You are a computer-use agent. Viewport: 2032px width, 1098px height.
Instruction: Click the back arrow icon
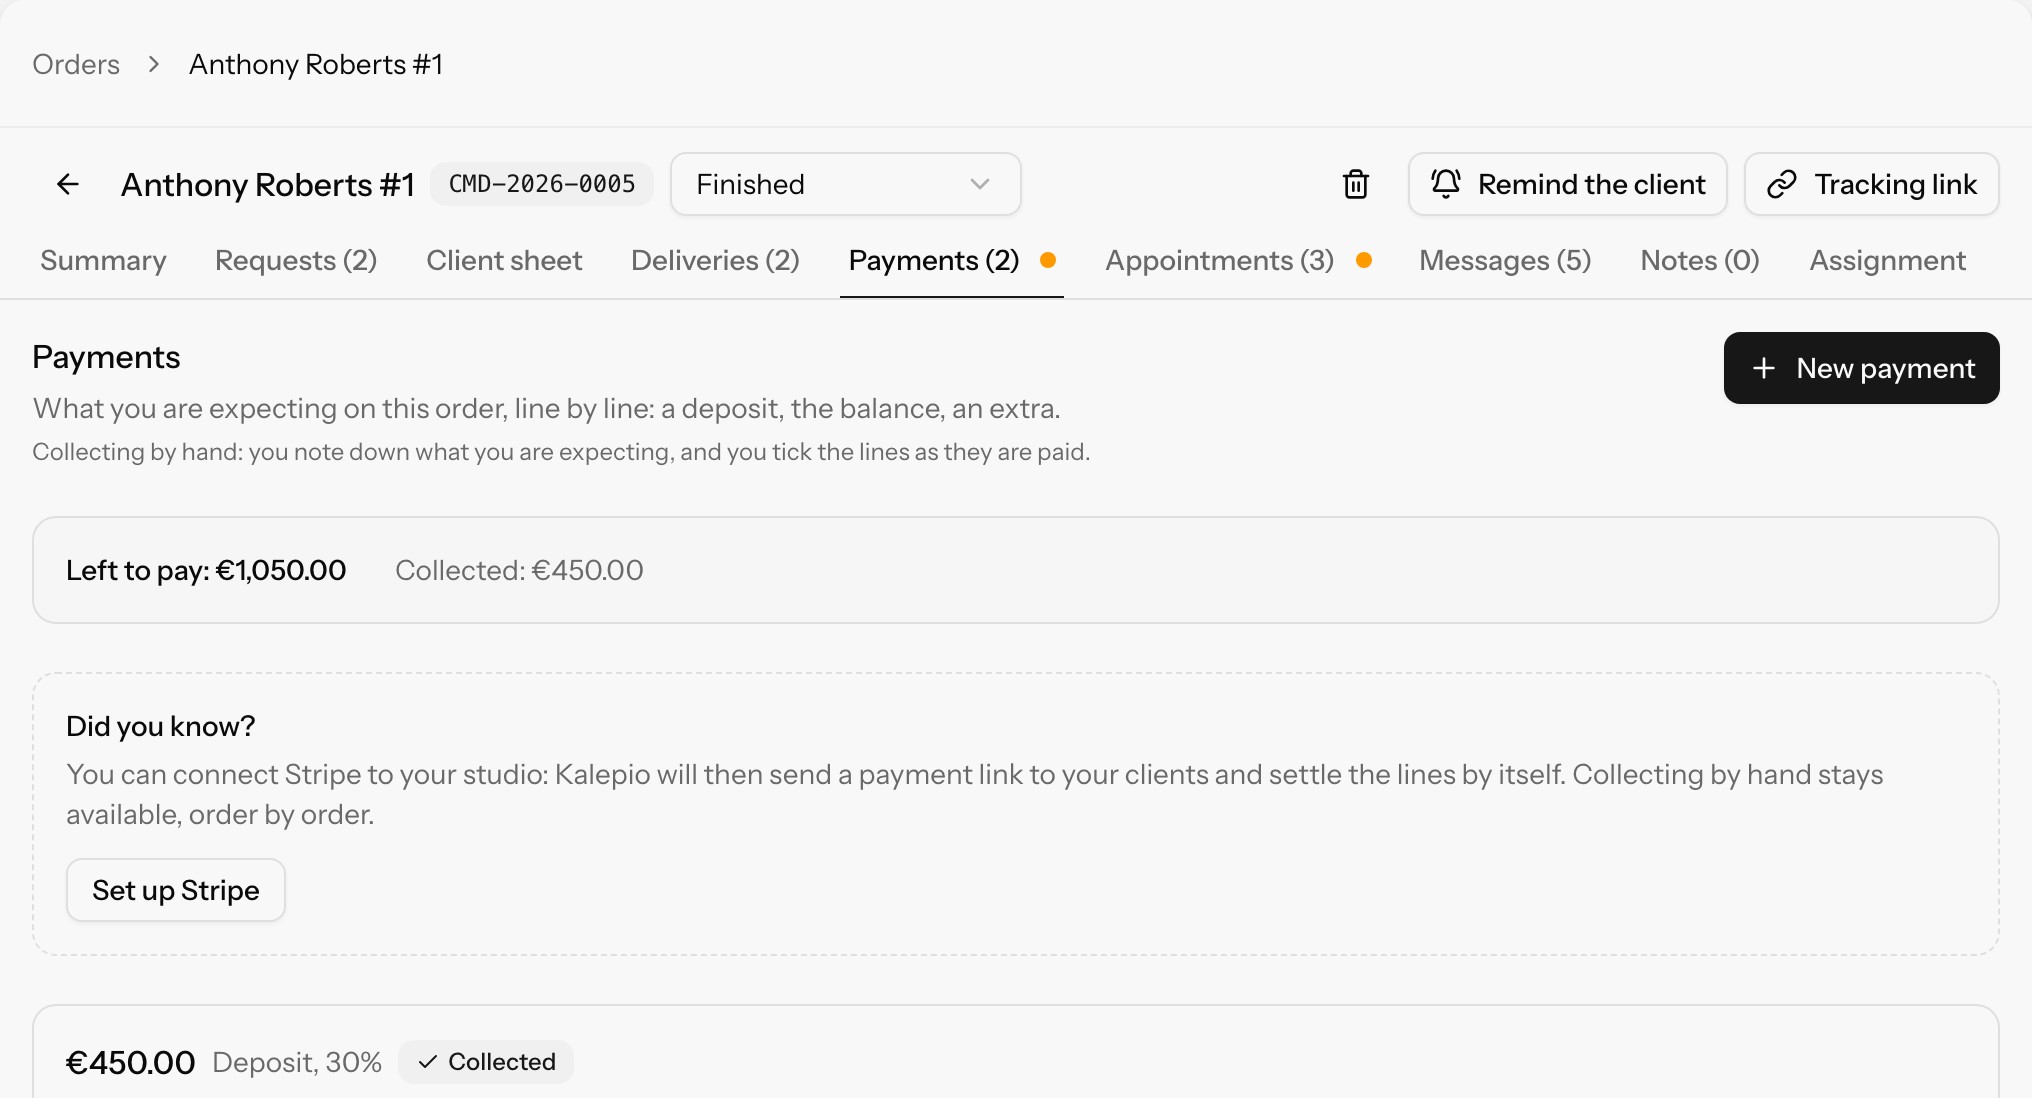[x=68, y=184]
